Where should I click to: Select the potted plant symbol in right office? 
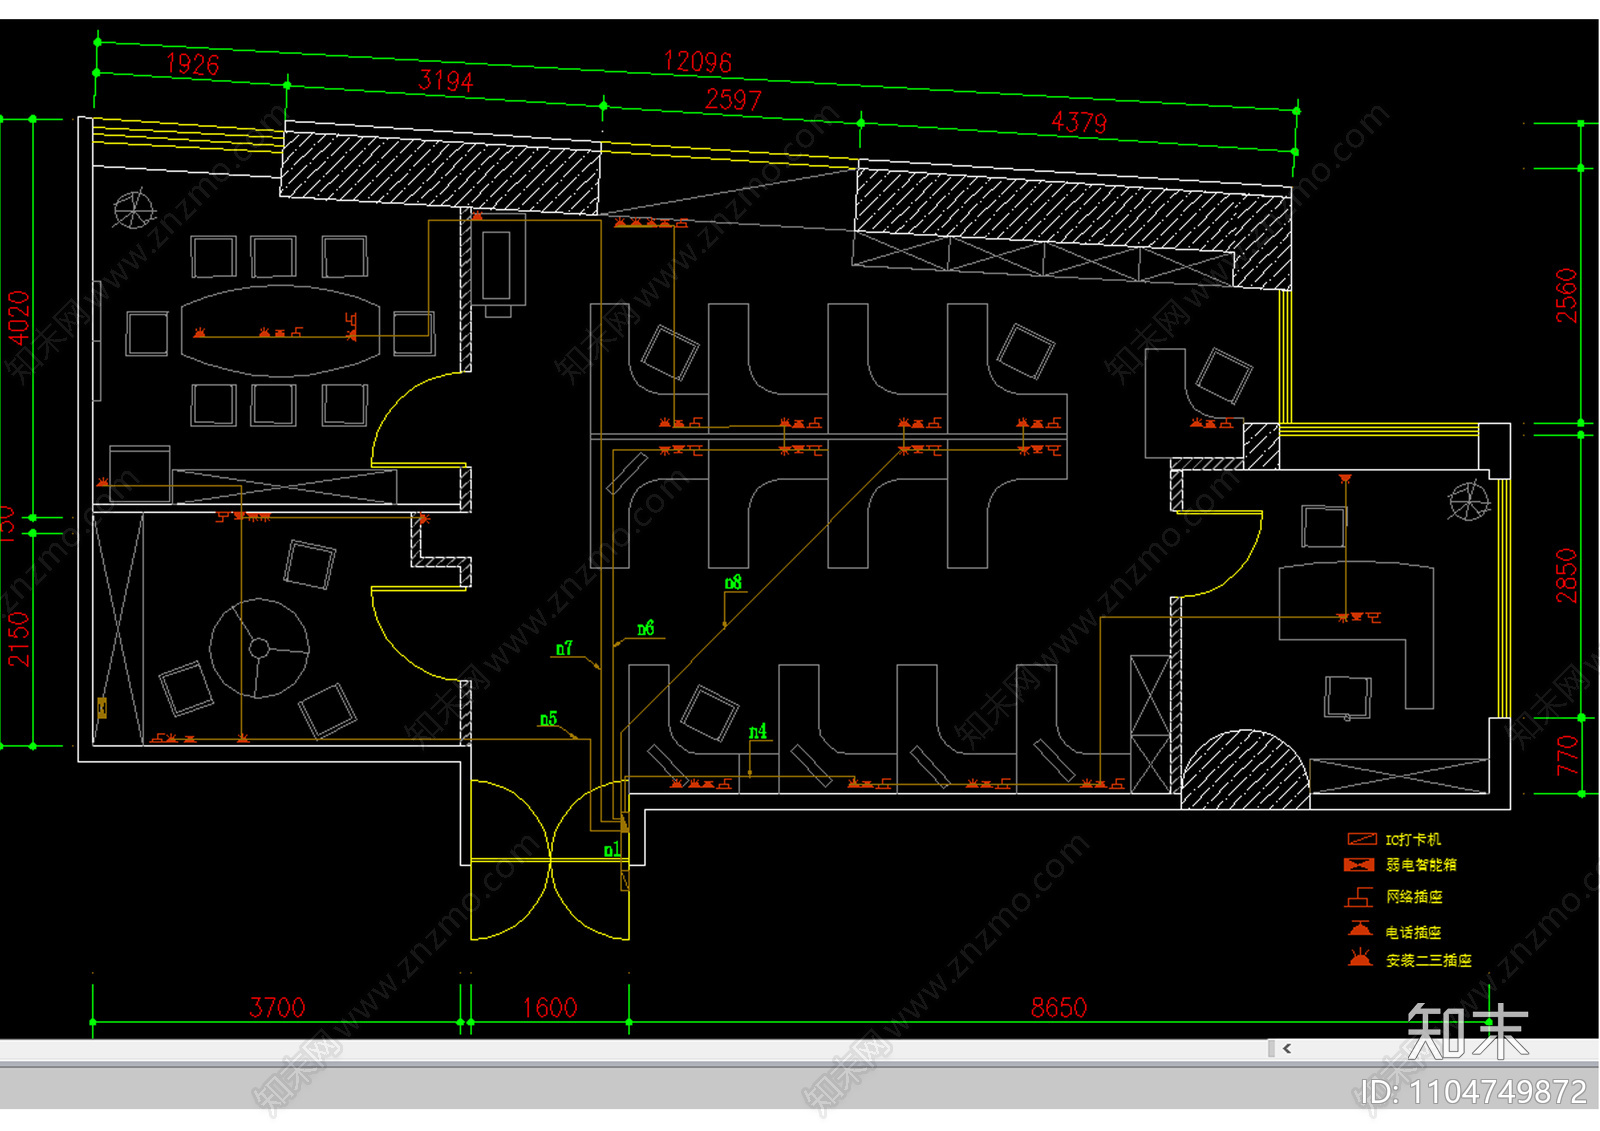click(1470, 500)
